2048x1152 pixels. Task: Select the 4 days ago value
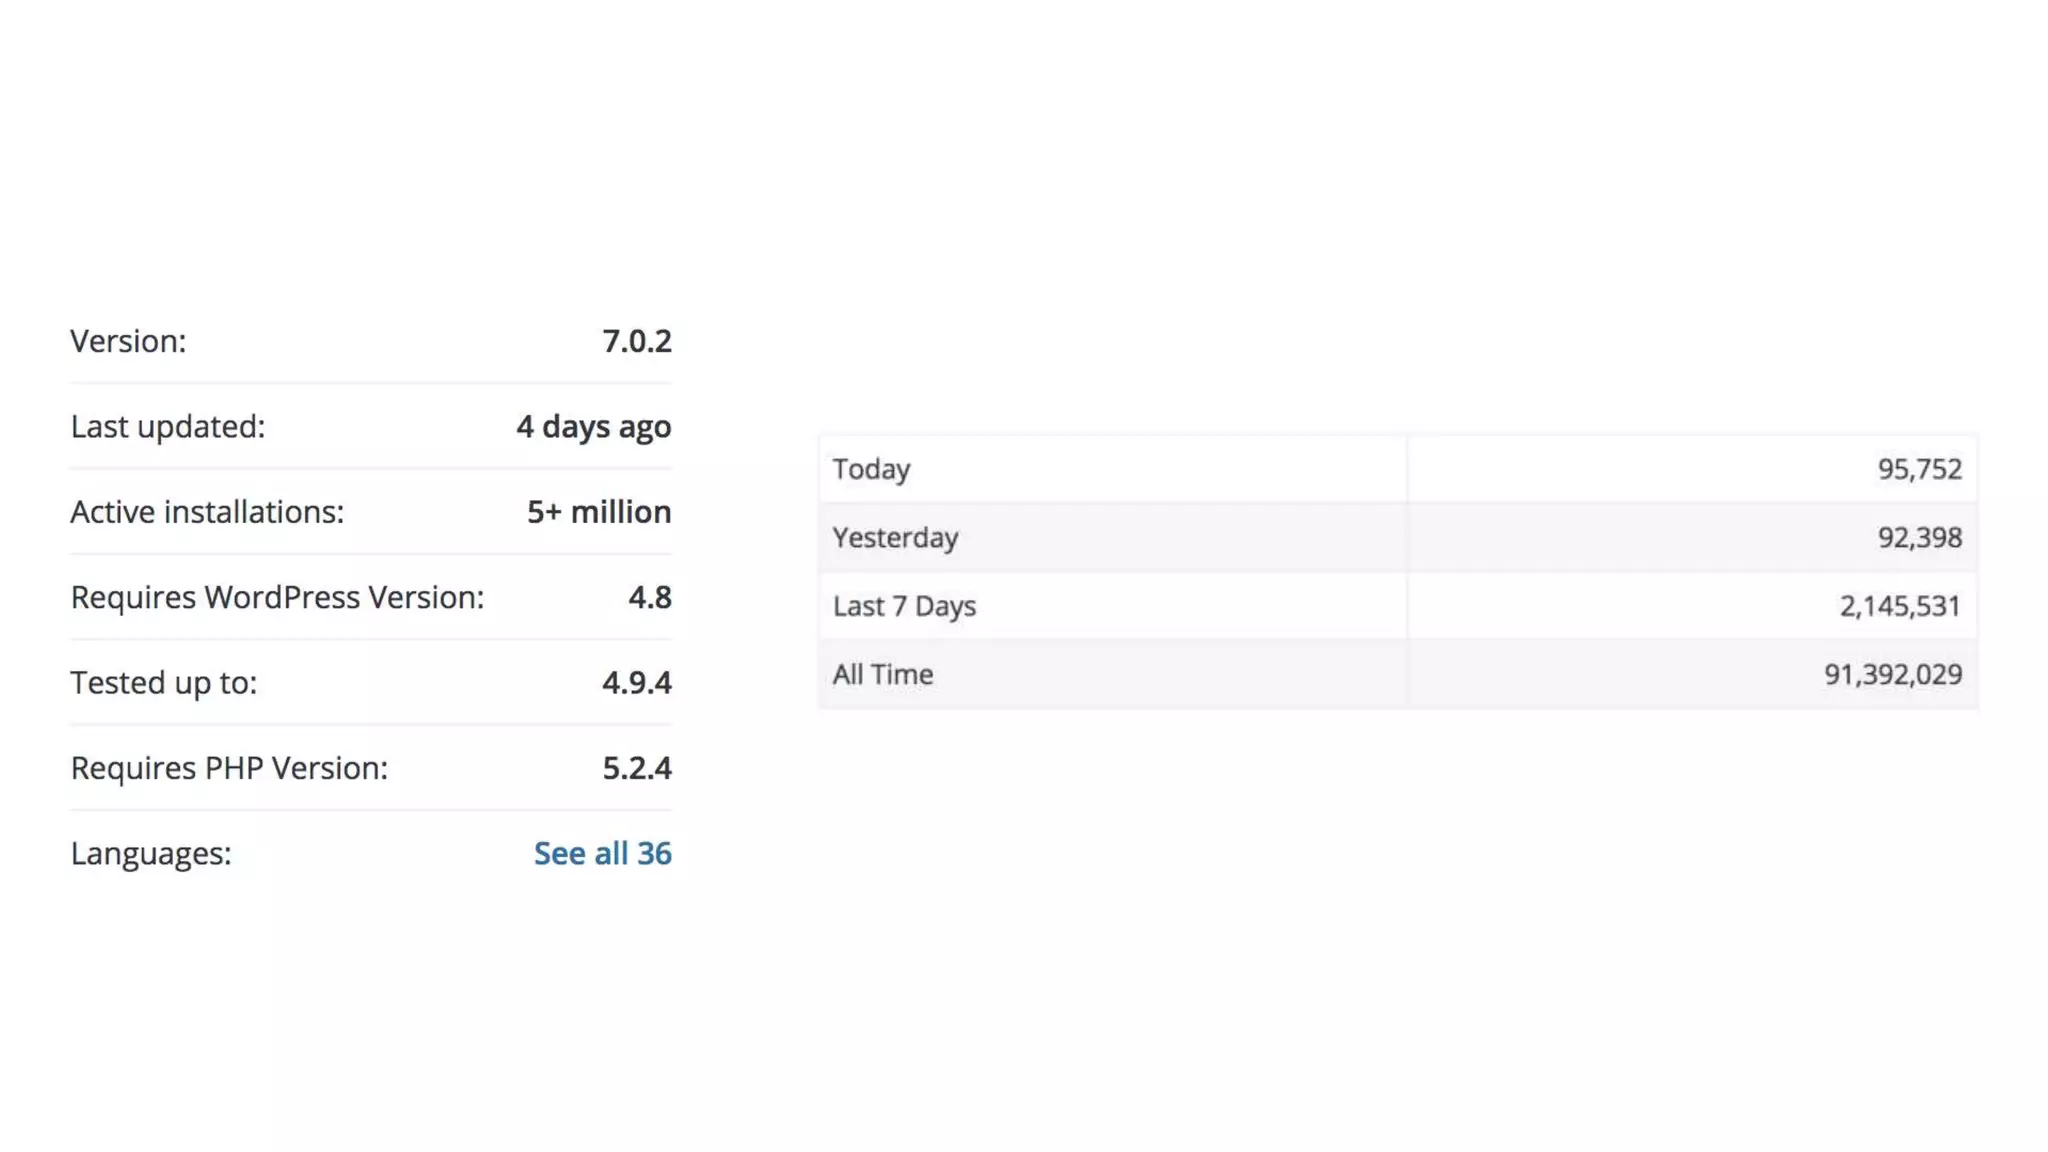(594, 426)
